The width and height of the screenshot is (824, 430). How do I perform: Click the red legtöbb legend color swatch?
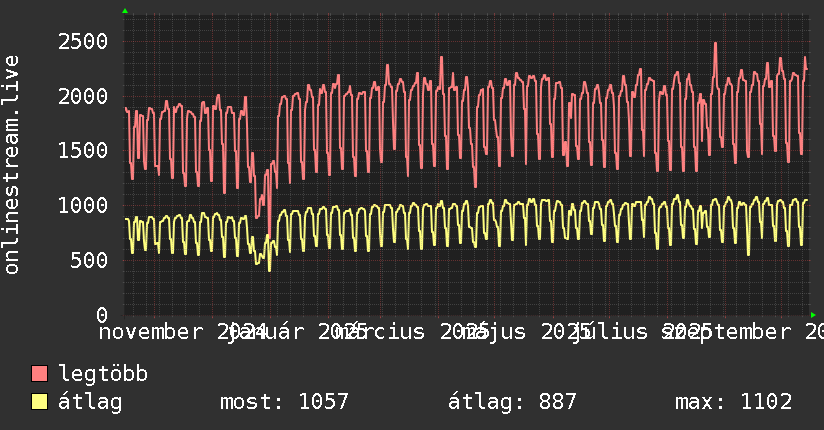point(39,373)
